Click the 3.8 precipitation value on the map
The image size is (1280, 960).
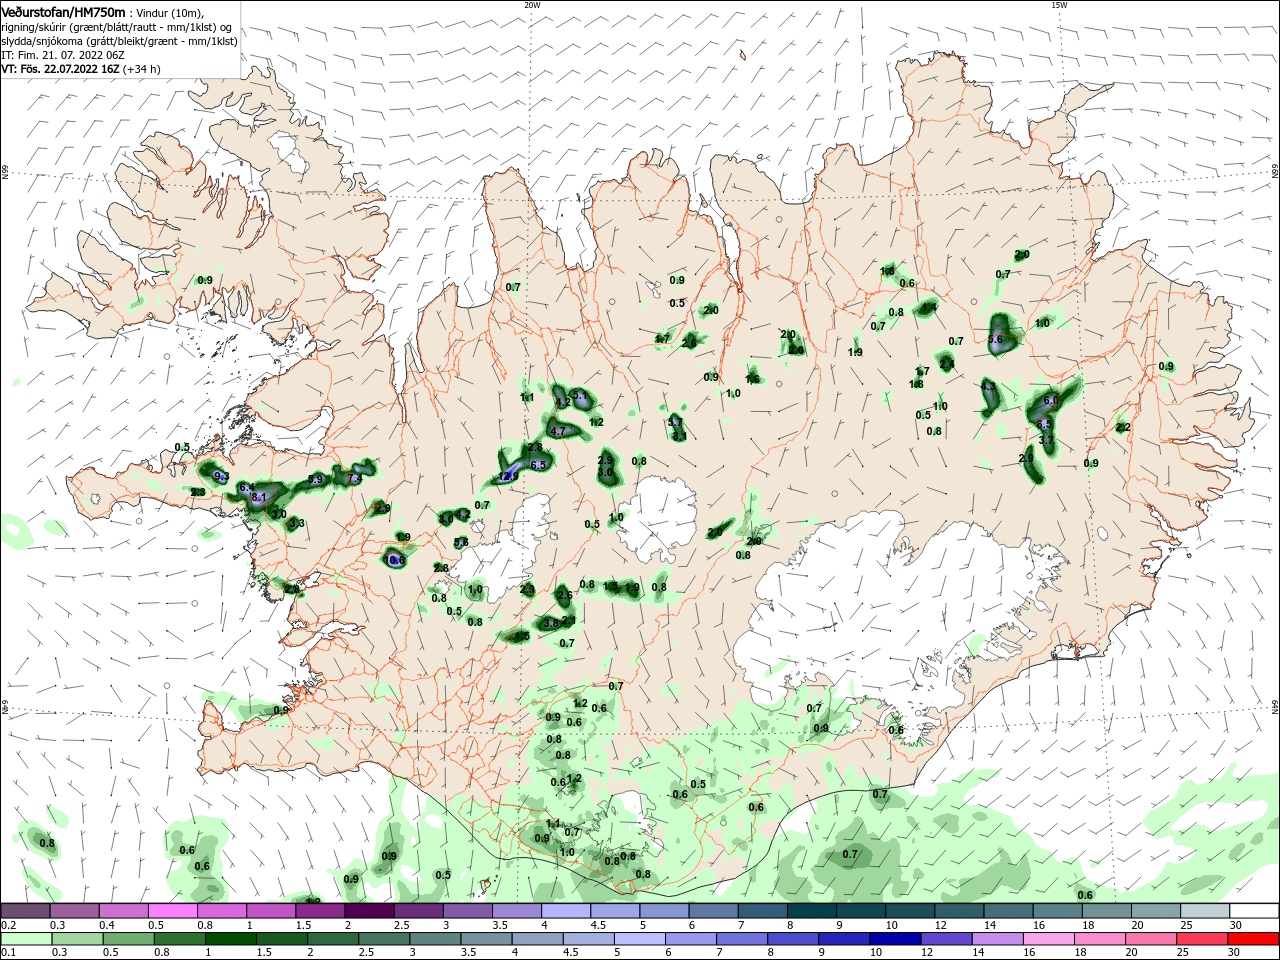point(550,623)
